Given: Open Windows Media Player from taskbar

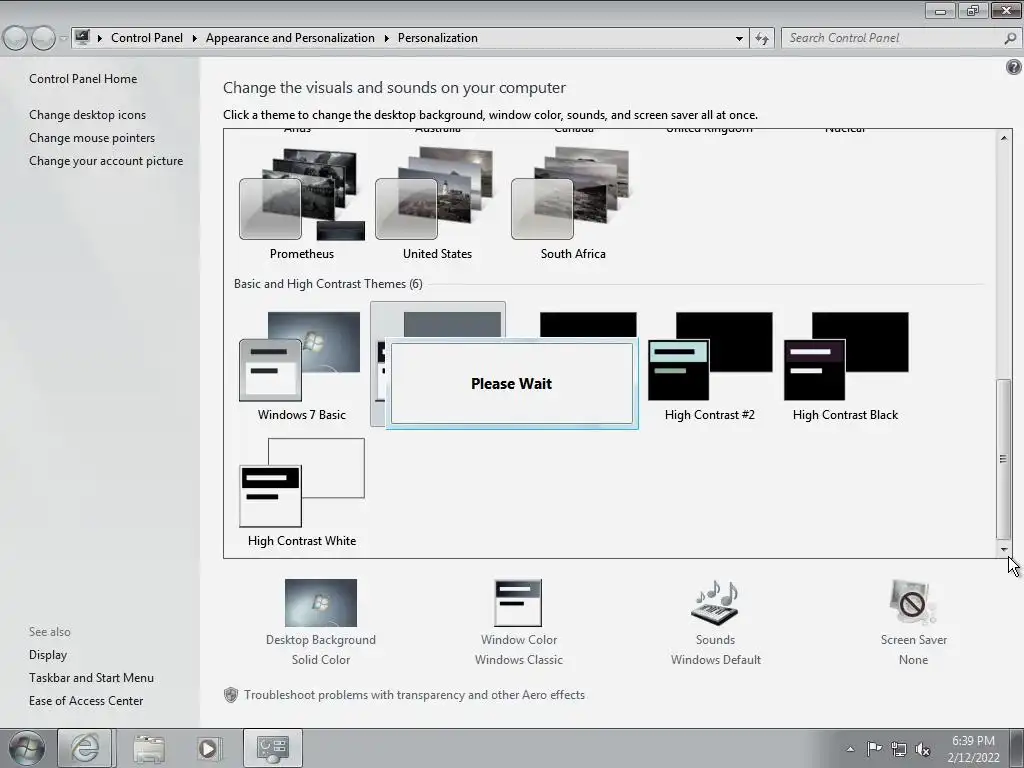Looking at the screenshot, I should (208, 748).
